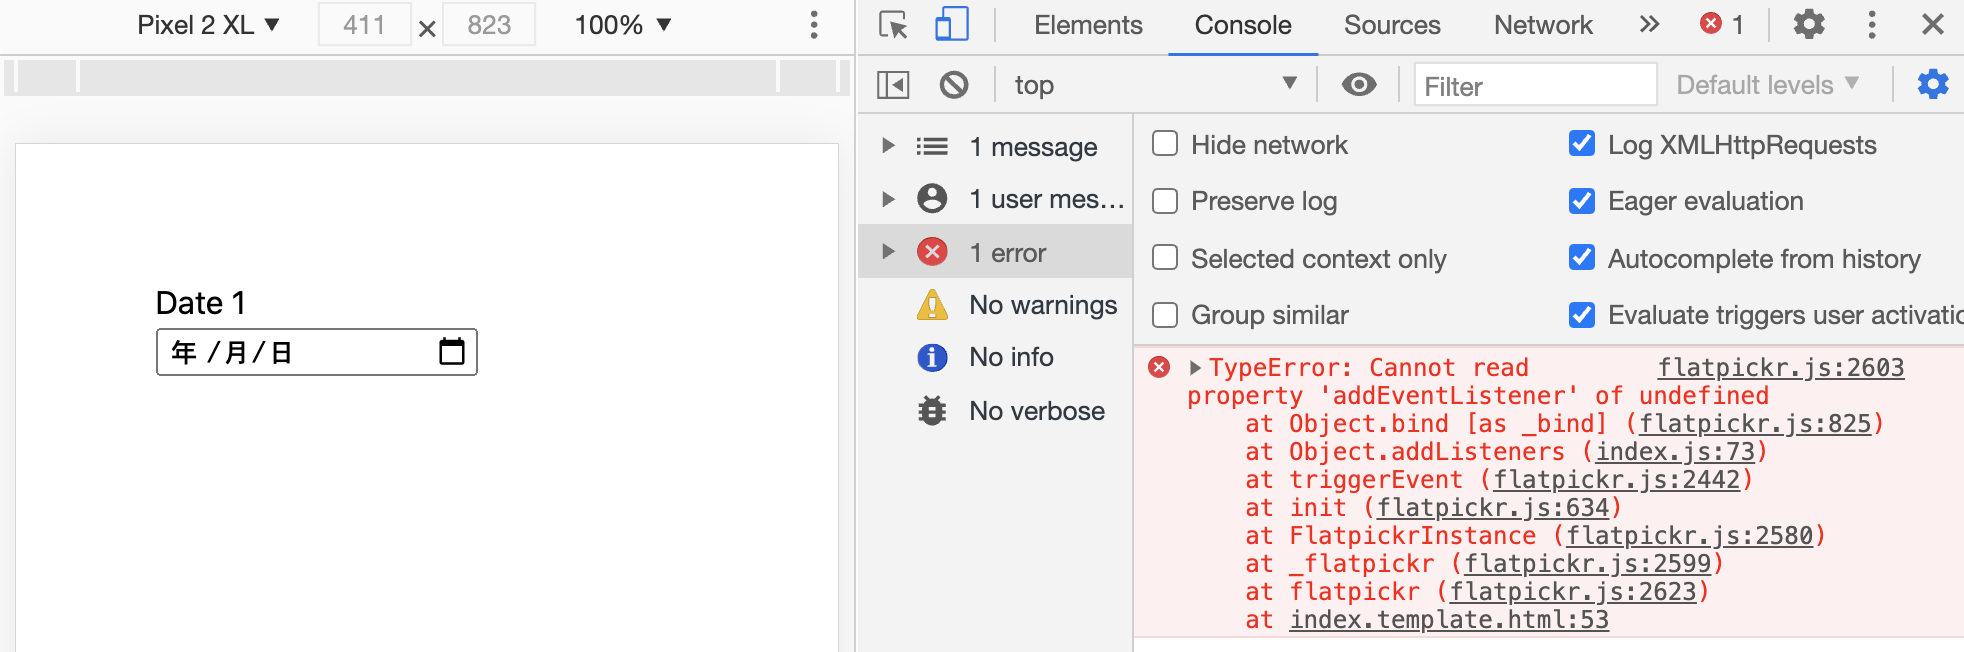Create a live expression with the eye icon

point(1357,84)
